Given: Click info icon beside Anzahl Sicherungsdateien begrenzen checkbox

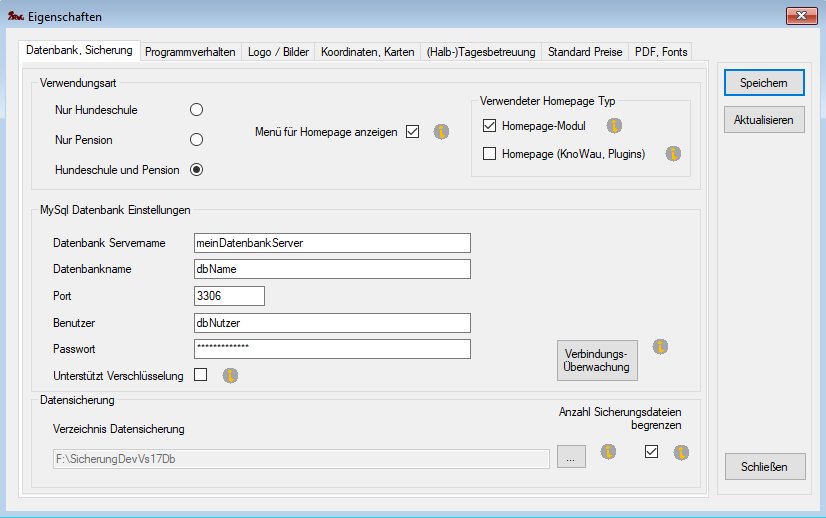Looking at the screenshot, I should tap(680, 452).
